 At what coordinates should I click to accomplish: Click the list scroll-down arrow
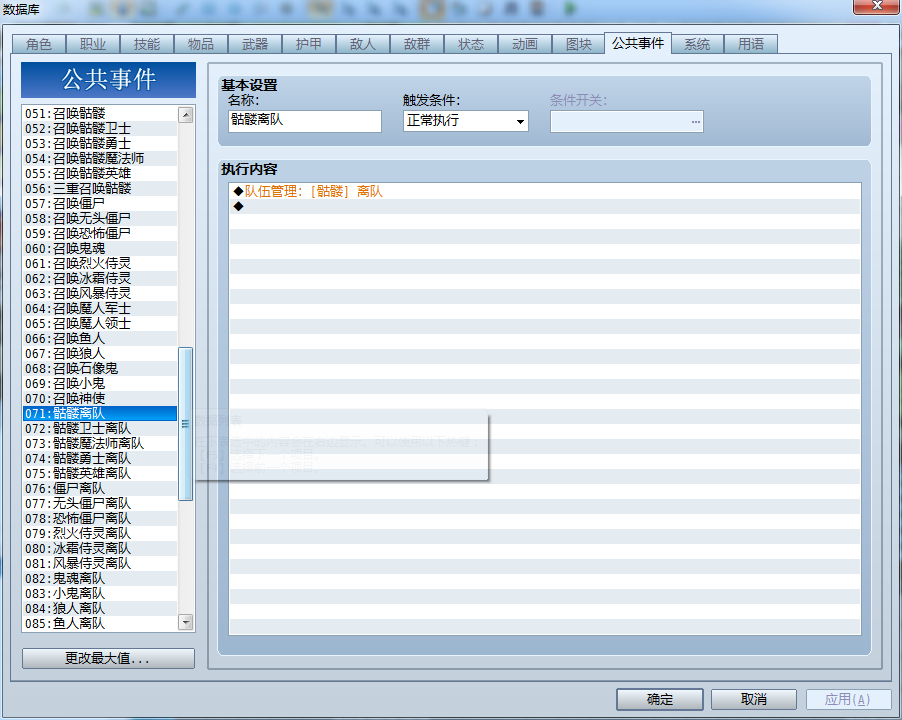[186, 622]
